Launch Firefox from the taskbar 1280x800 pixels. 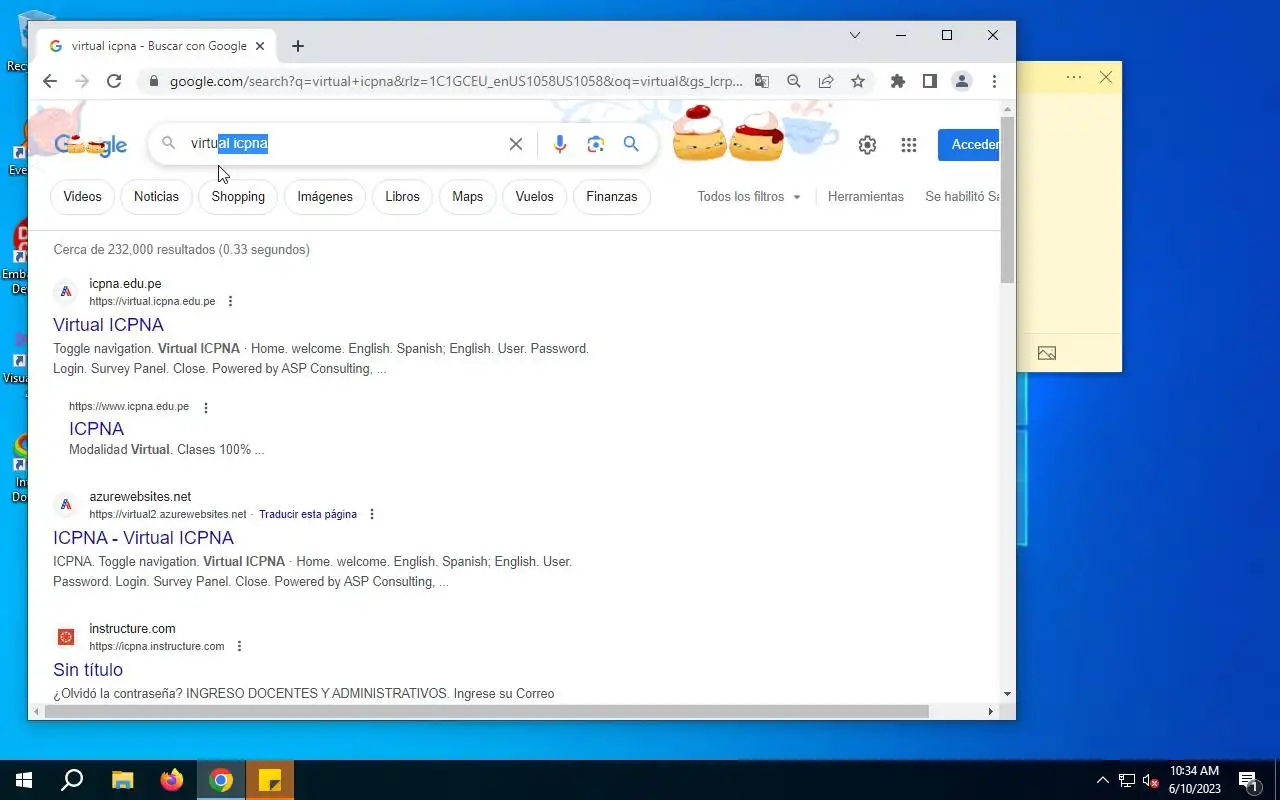[172, 780]
